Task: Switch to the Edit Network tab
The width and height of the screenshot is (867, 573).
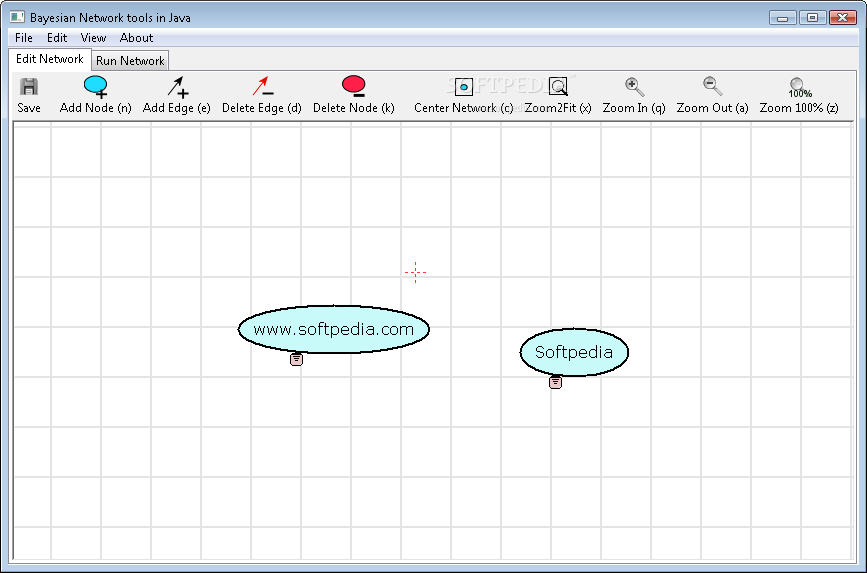Action: coord(50,59)
